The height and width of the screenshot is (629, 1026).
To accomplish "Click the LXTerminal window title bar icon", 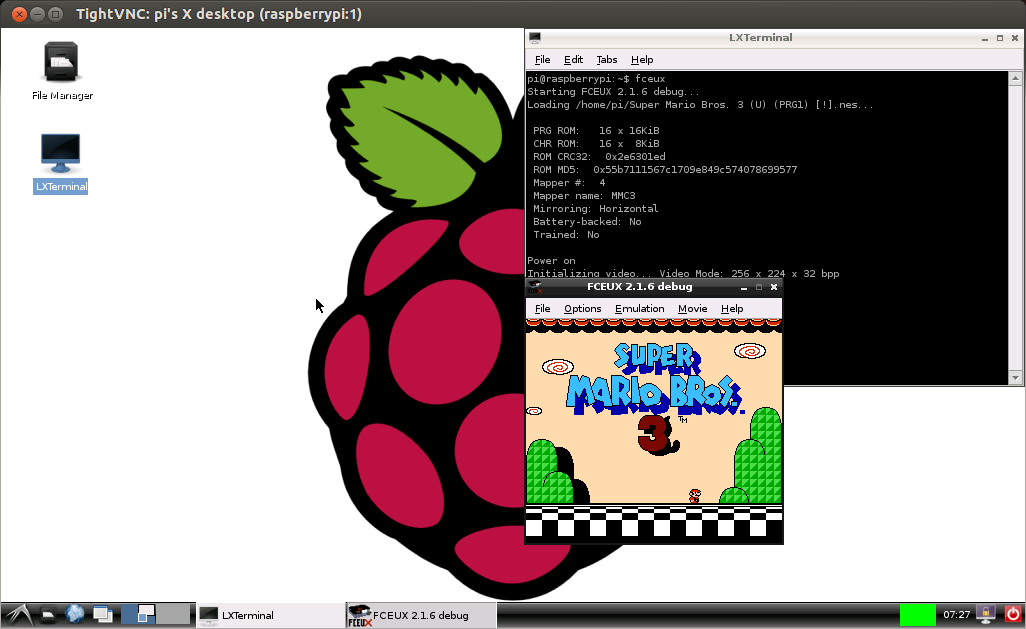I will (x=535, y=38).
